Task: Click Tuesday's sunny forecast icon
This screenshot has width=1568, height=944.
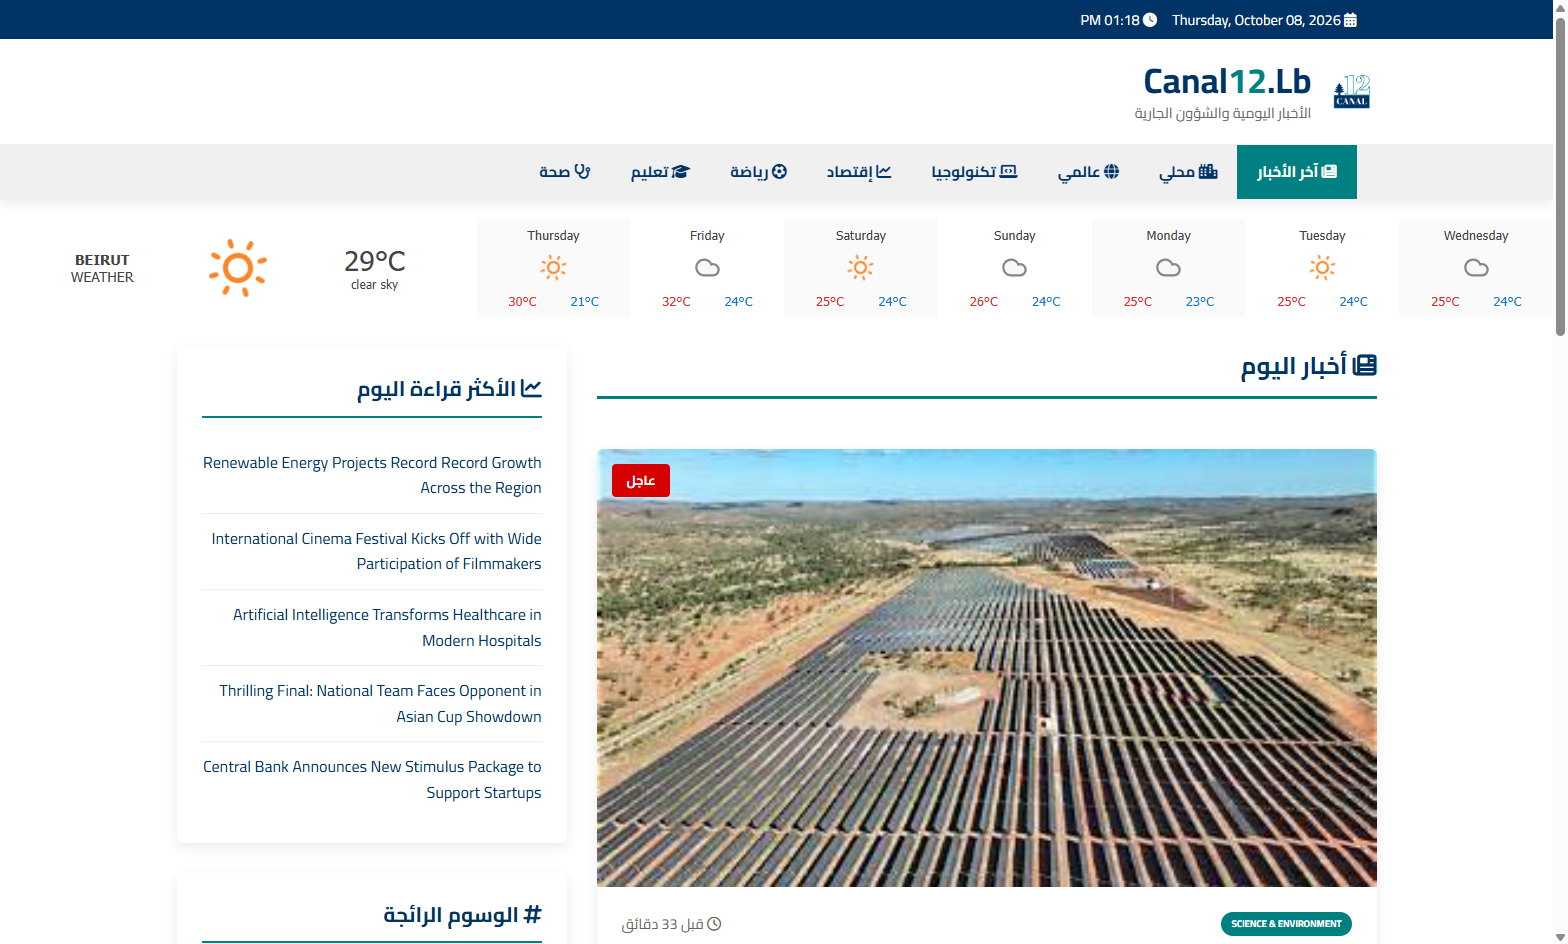Action: click(x=1322, y=267)
